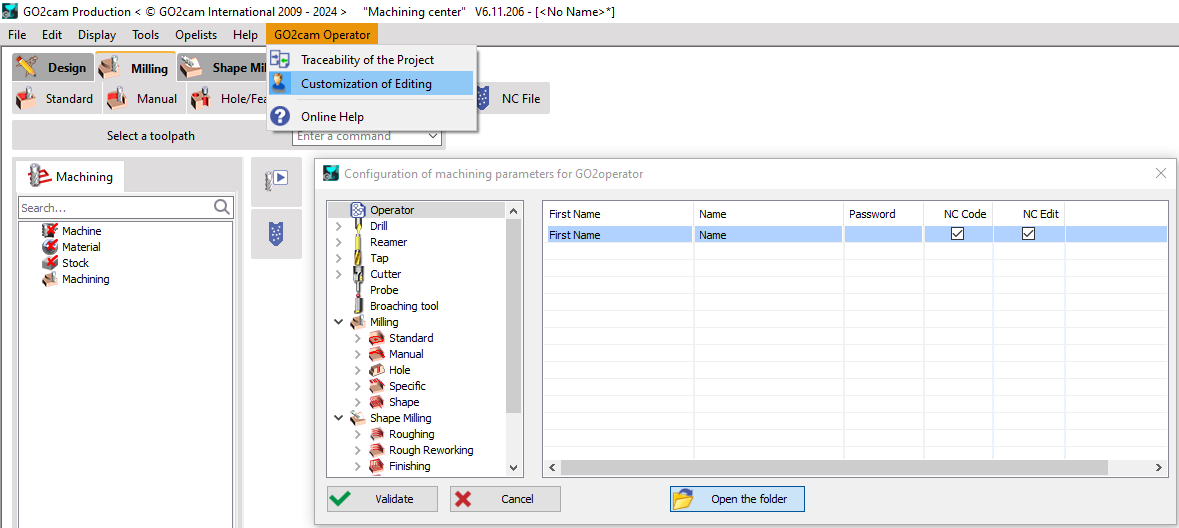
Task: Click the NC File shield icon
Action: [x=484, y=98]
